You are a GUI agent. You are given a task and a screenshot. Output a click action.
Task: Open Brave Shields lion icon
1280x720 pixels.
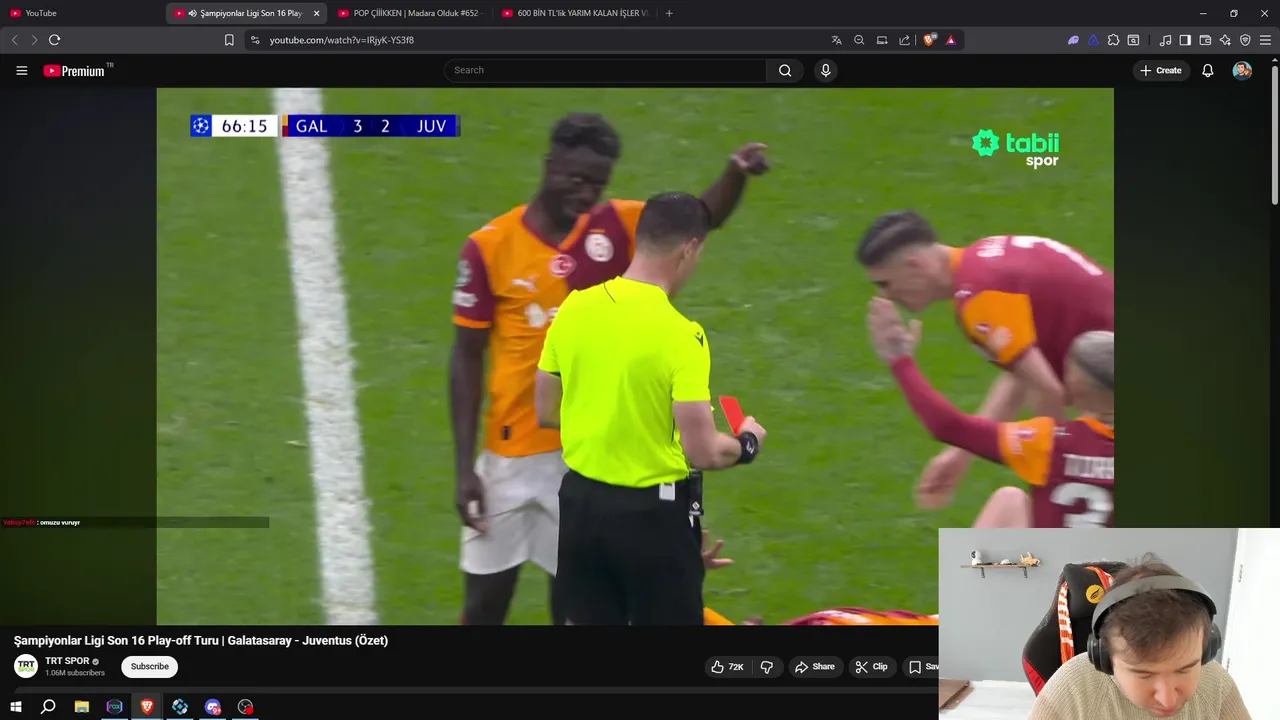pyautogui.click(x=929, y=40)
